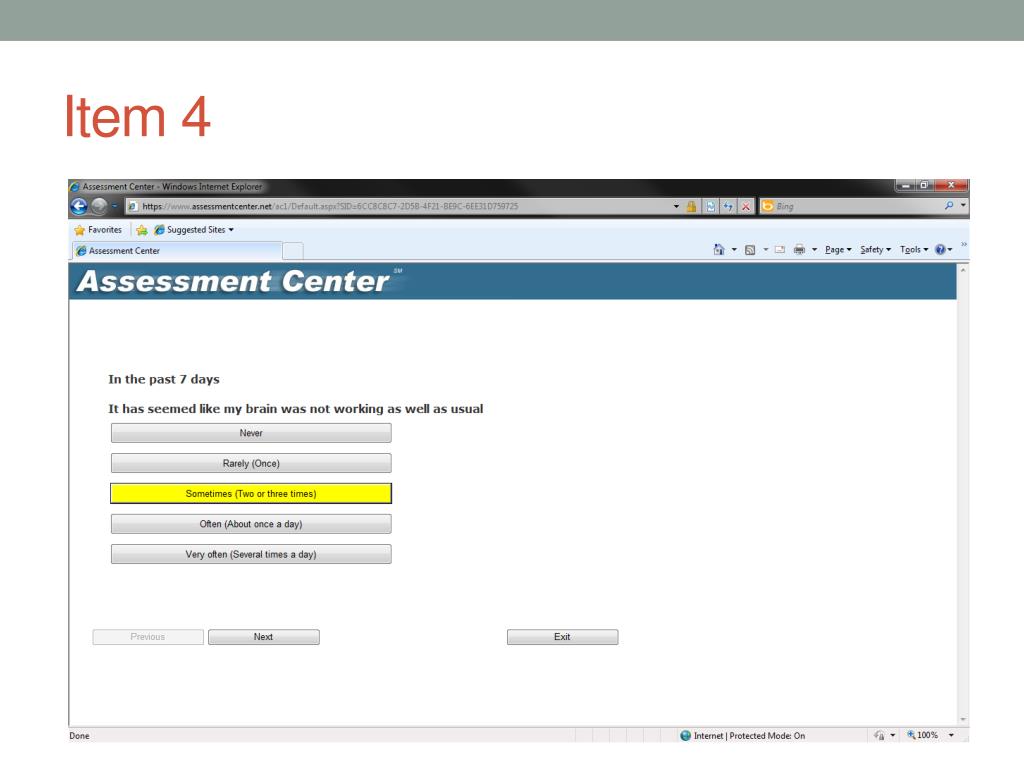Toggle Compatibility View torn-page icon
The width and height of the screenshot is (1024, 768).
711,206
